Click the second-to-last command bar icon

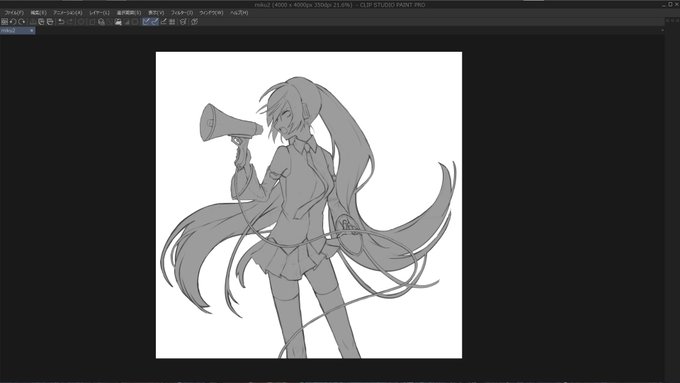[183, 21]
